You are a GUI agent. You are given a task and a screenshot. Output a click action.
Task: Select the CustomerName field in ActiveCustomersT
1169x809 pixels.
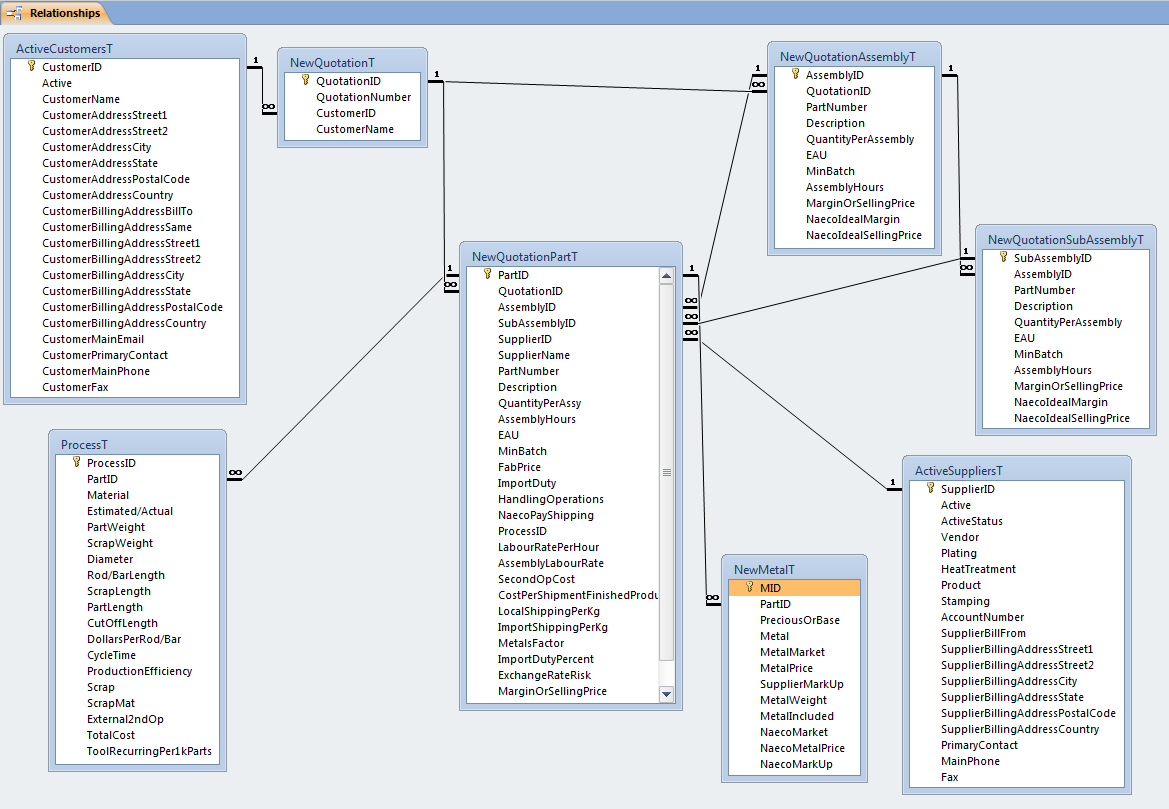point(125,99)
